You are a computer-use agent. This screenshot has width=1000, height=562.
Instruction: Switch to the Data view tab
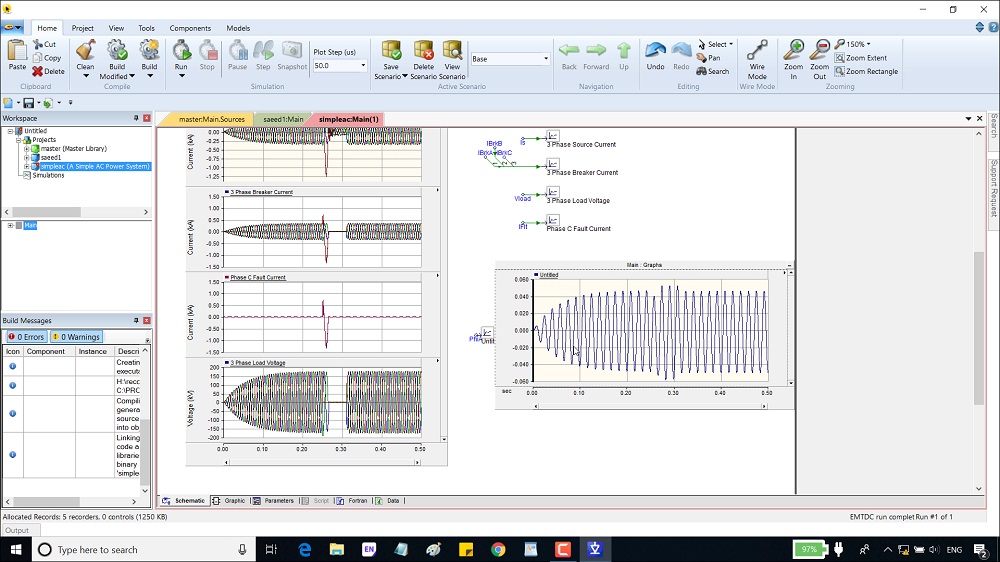tap(388, 501)
